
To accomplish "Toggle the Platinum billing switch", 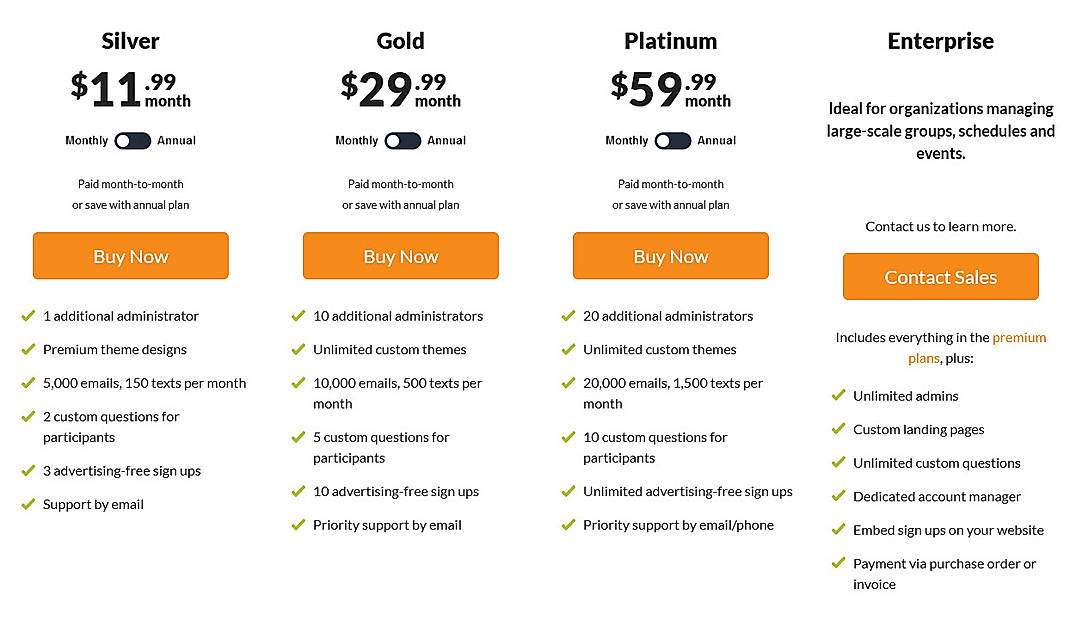I will point(671,141).
